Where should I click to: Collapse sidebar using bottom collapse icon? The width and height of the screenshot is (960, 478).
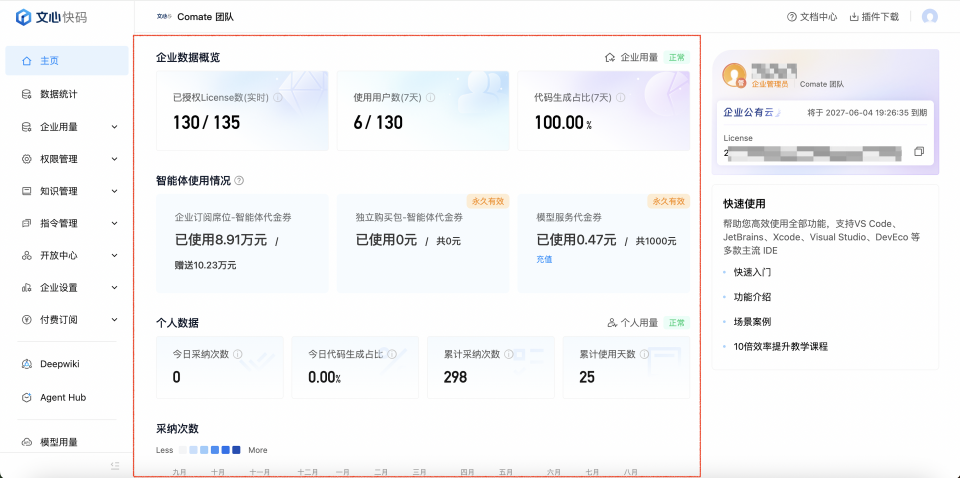tap(115, 465)
